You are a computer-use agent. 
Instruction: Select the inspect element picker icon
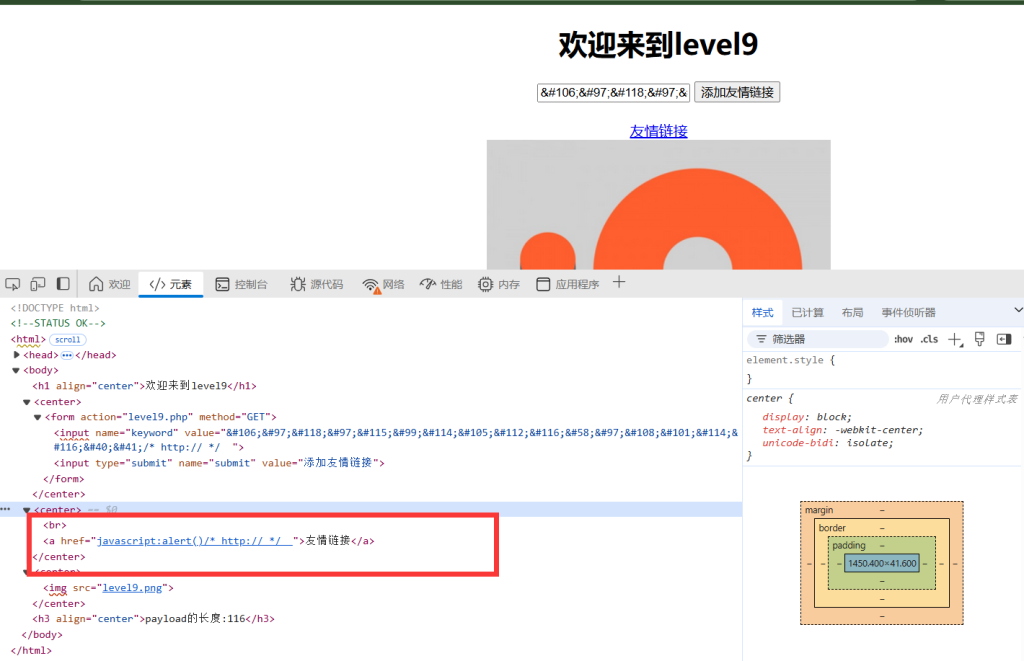(12, 284)
